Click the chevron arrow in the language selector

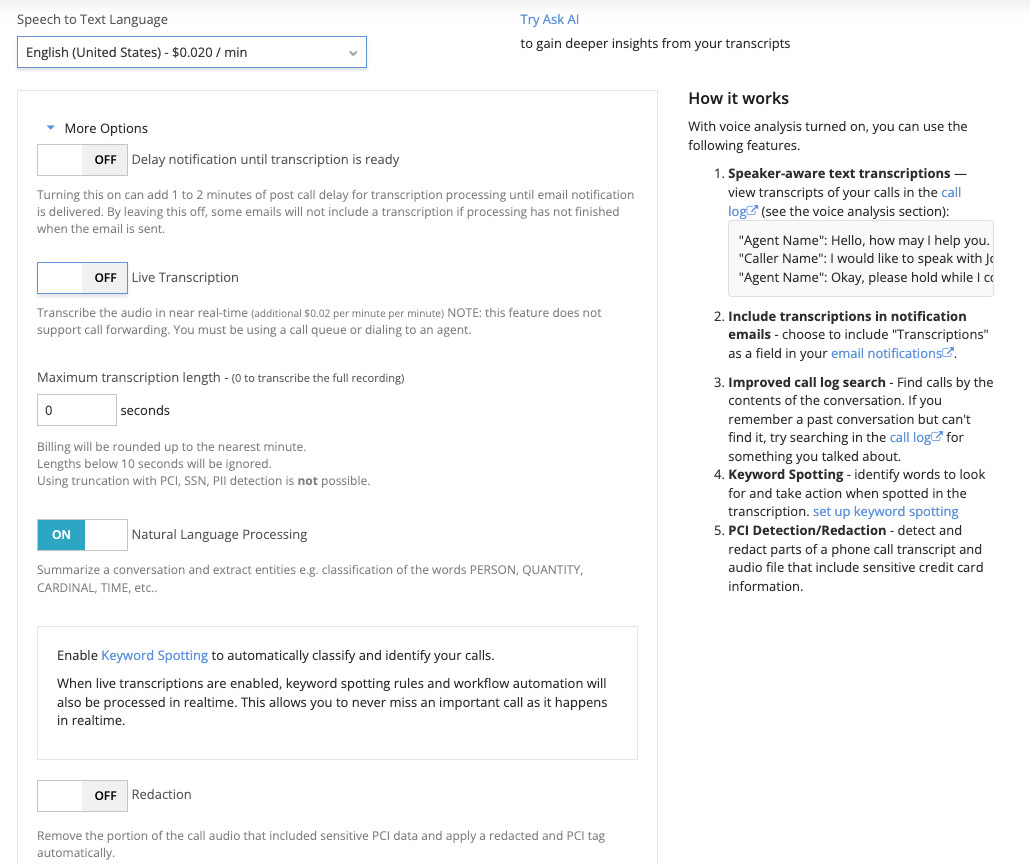coord(353,53)
